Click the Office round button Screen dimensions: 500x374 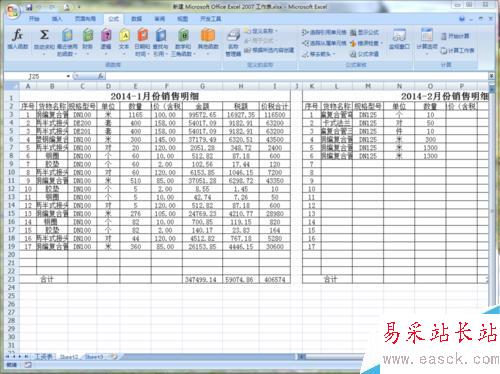pyautogui.click(x=13, y=12)
